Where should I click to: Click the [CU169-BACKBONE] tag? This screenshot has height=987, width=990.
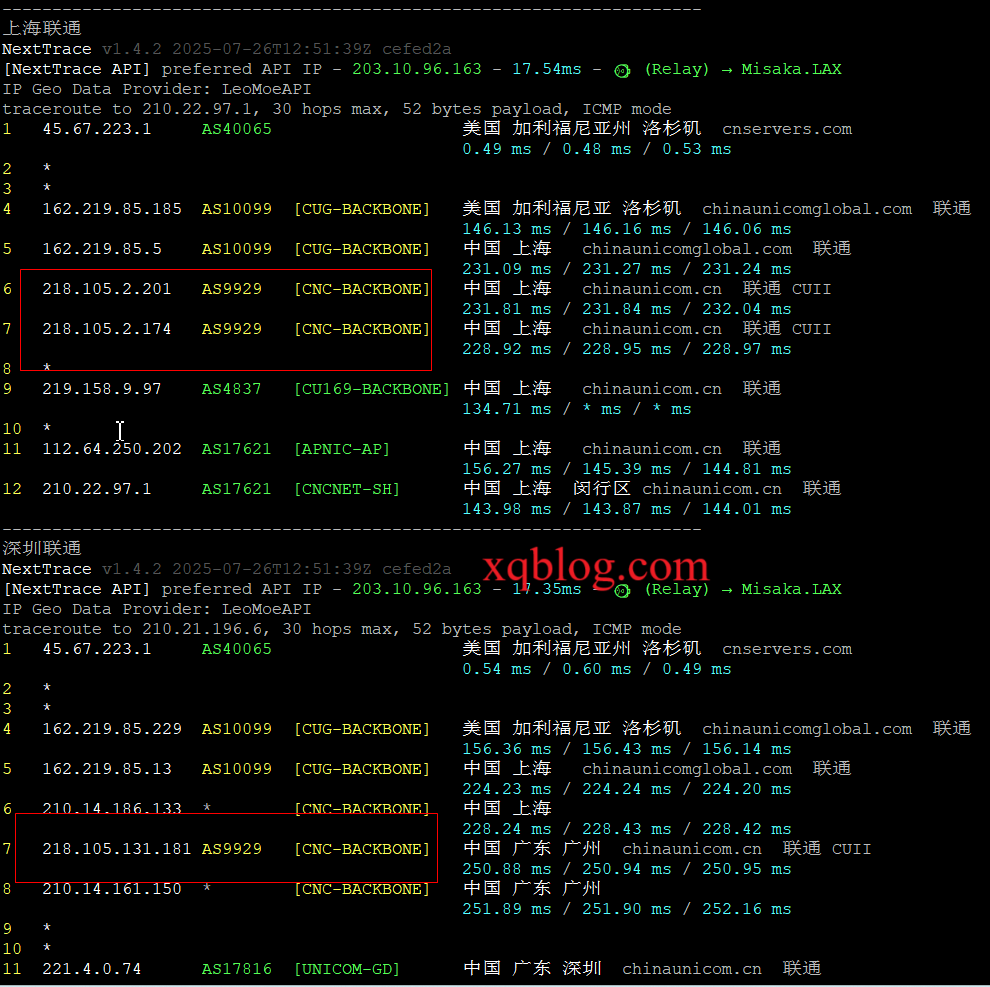(x=371, y=389)
